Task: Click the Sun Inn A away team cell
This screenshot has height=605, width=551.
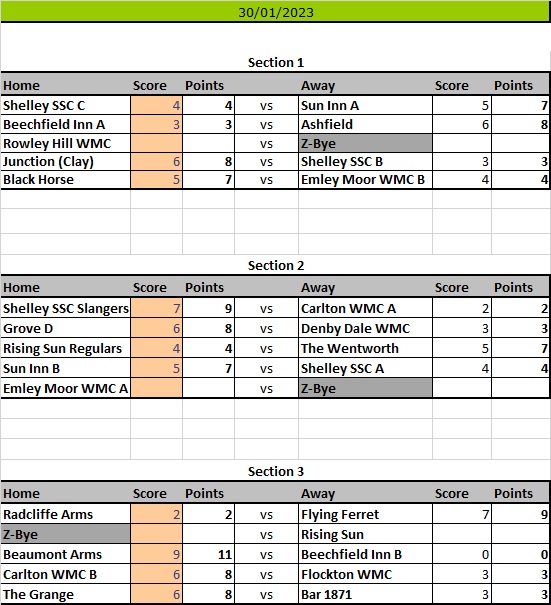Action: pos(365,105)
